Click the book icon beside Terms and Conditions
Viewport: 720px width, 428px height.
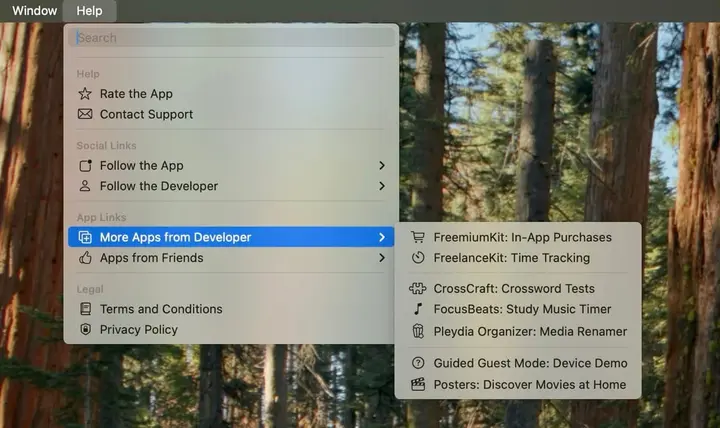point(85,309)
